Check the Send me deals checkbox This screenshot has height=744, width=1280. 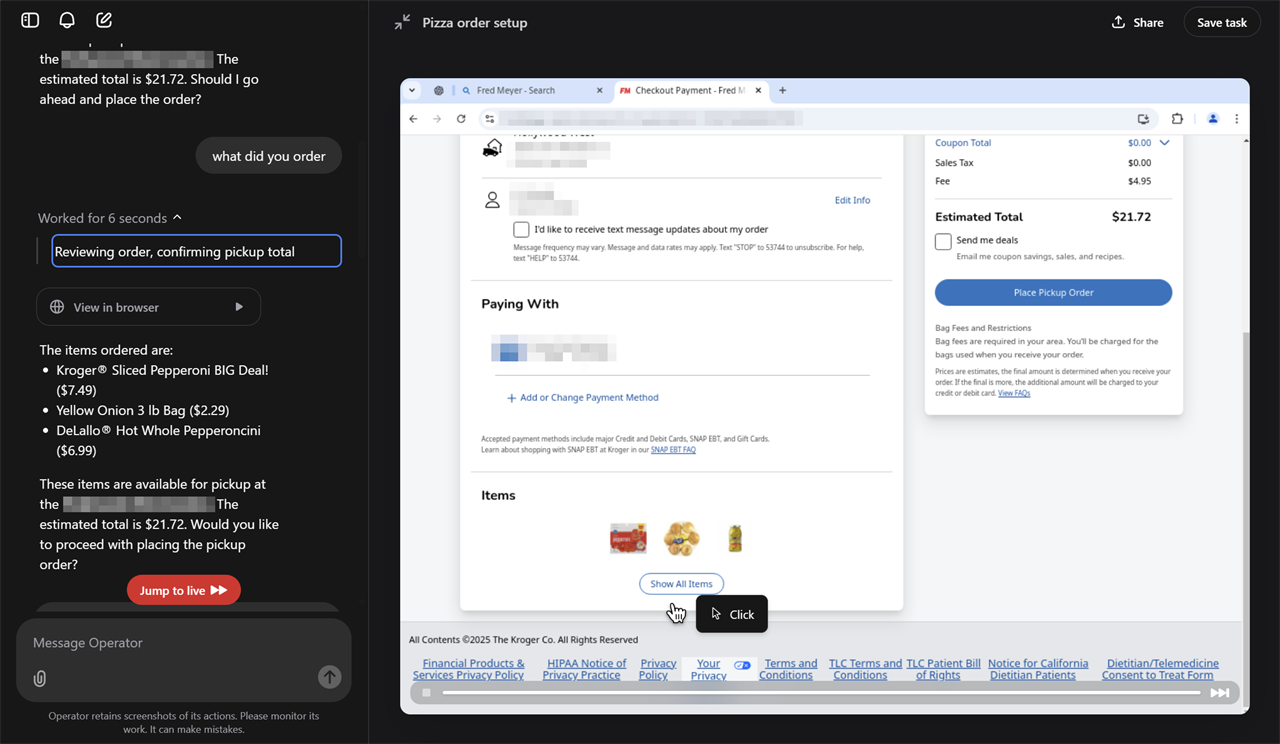[943, 241]
